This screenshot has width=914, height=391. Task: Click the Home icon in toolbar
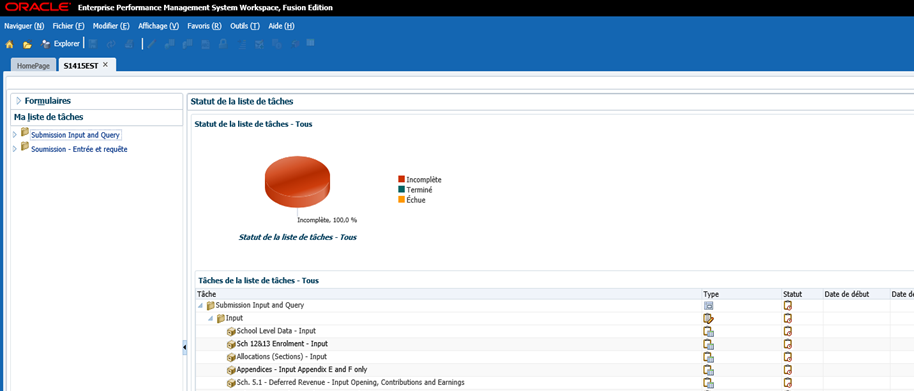tap(9, 44)
